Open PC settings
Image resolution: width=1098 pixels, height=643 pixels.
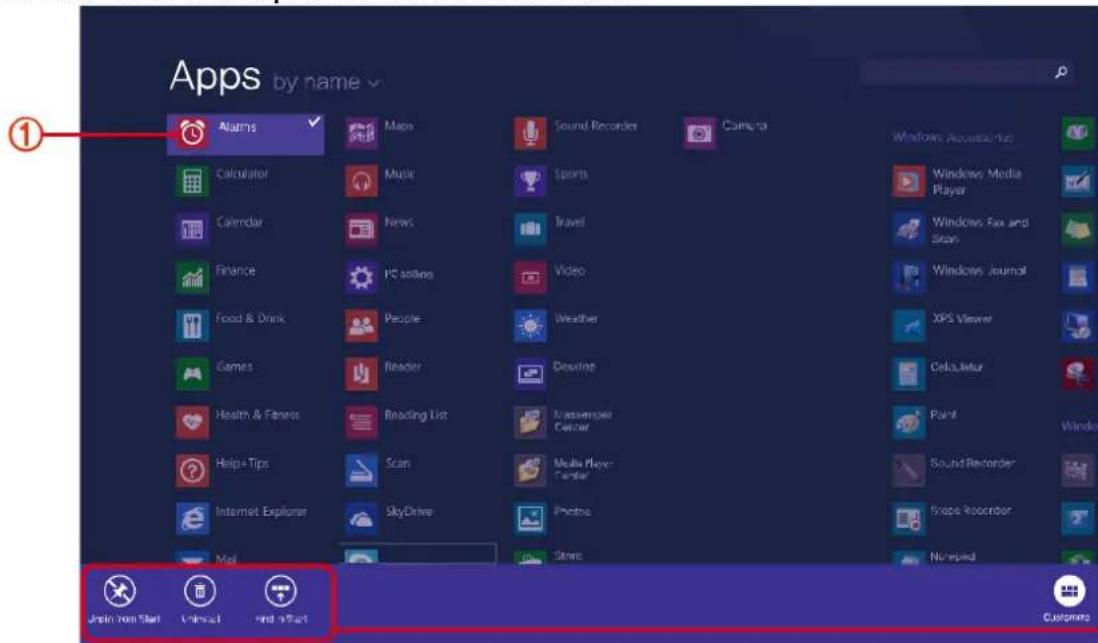(389, 277)
